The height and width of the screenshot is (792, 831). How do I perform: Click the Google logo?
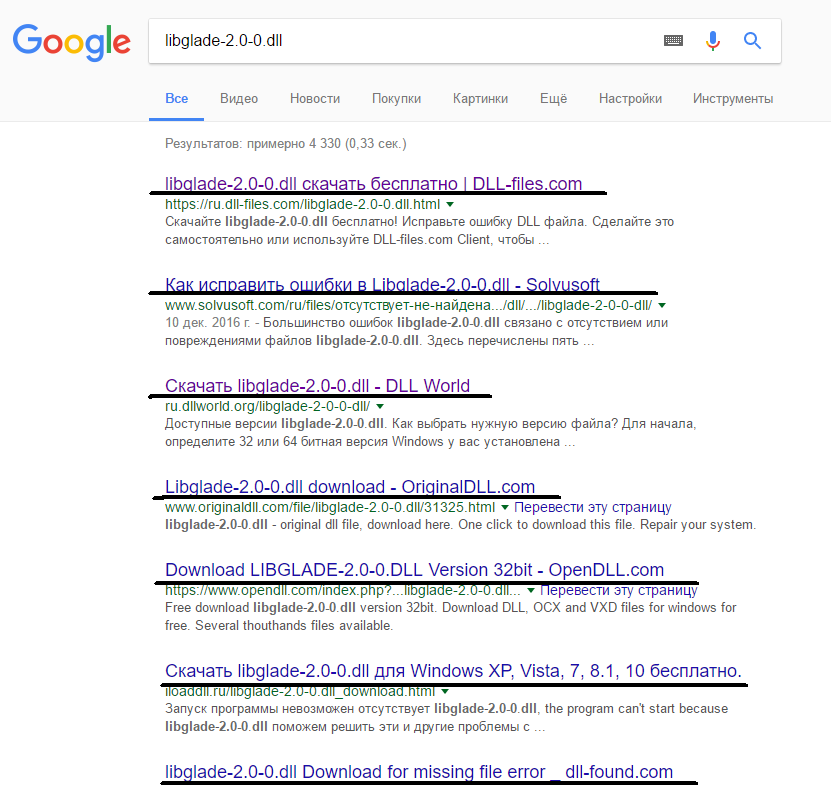pyautogui.click(x=72, y=42)
